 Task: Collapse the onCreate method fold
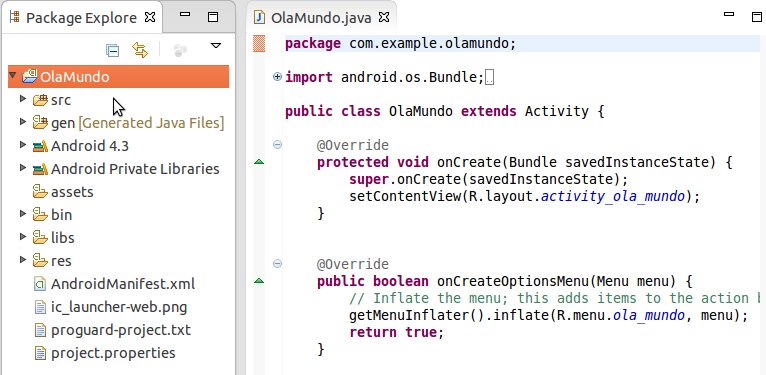point(277,145)
